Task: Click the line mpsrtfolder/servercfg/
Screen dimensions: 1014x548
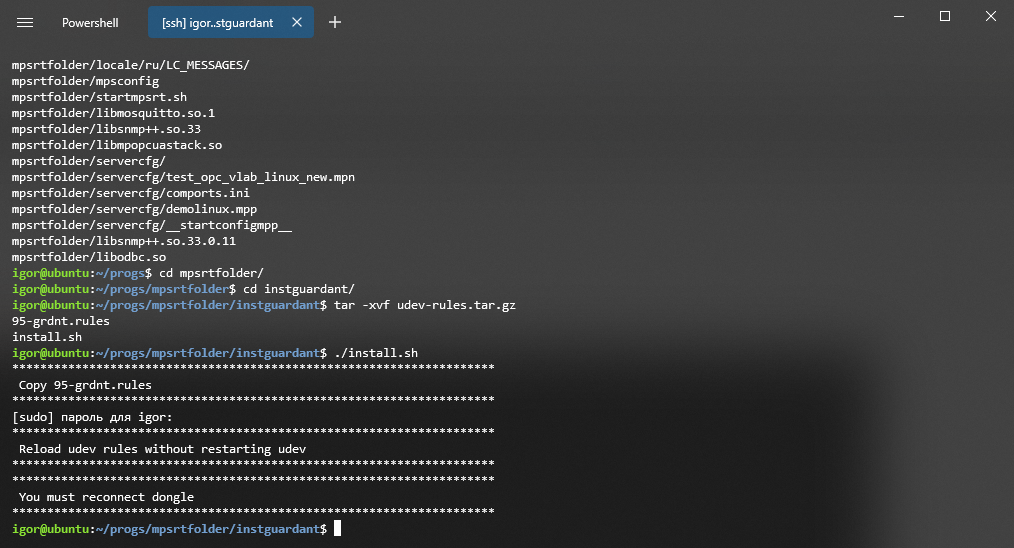Action: [x=89, y=161]
